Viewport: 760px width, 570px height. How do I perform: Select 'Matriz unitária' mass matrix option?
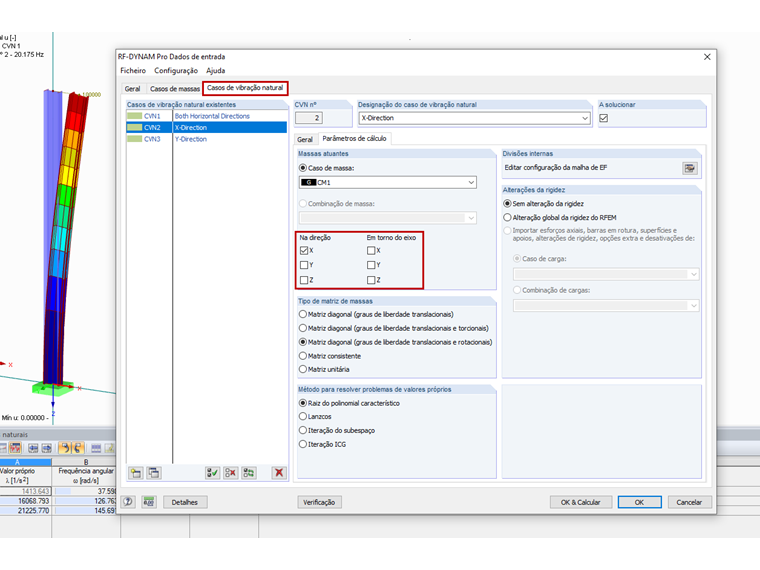[303, 369]
